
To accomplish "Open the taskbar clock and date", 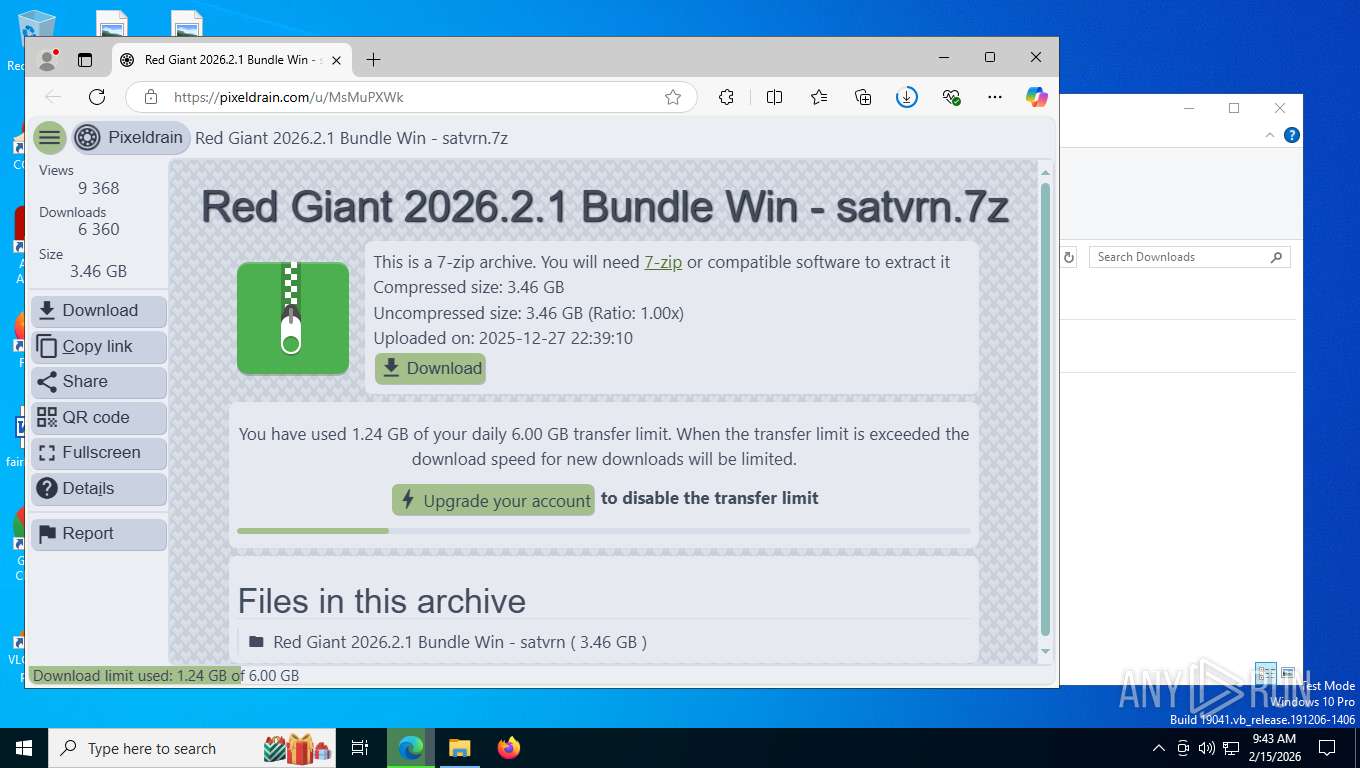I will (1274, 748).
